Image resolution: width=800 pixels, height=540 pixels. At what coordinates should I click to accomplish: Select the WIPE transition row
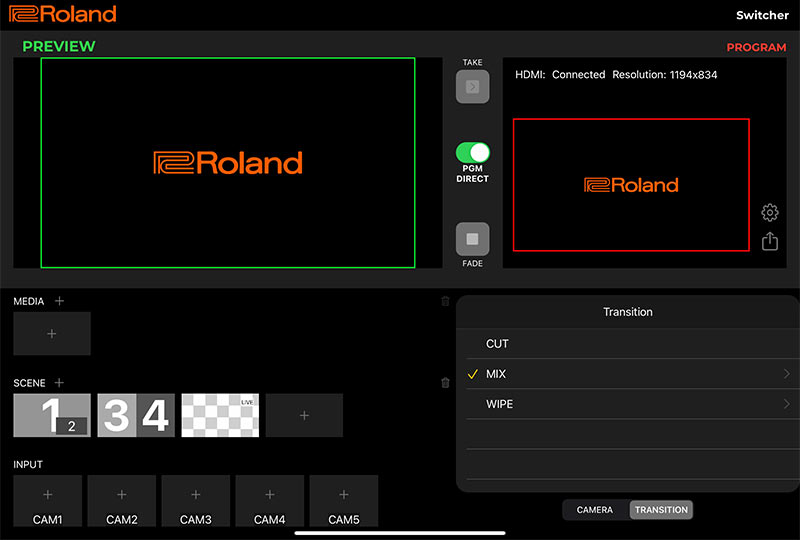click(x=629, y=404)
